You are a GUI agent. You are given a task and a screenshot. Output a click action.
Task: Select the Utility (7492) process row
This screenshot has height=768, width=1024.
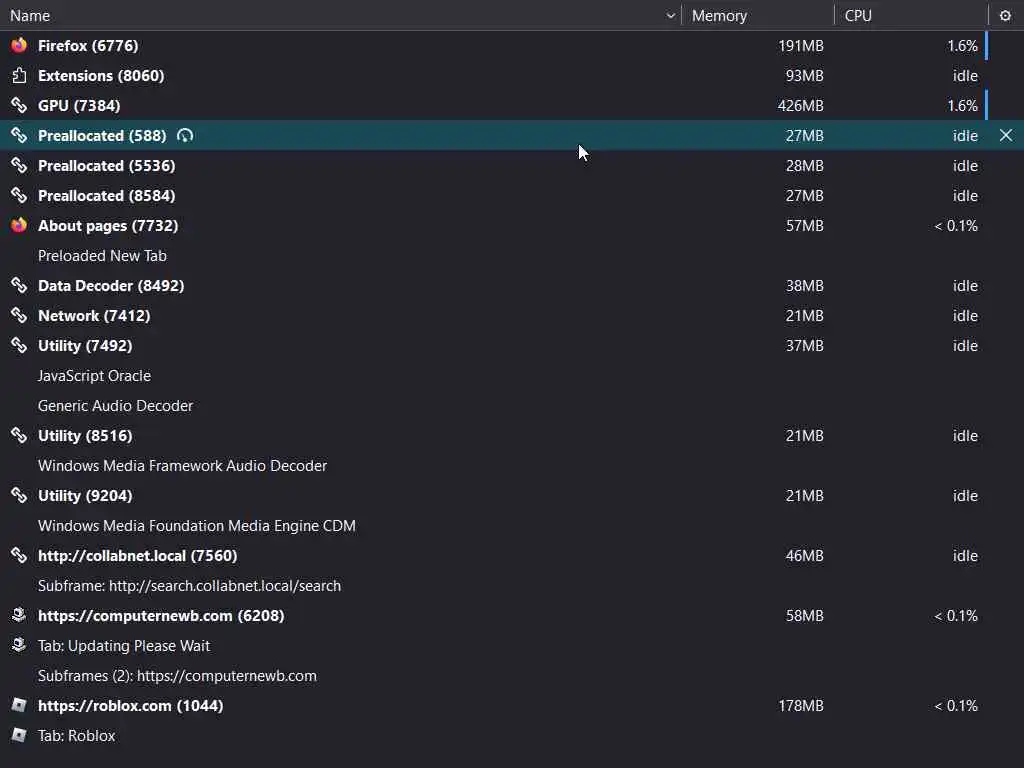512,345
